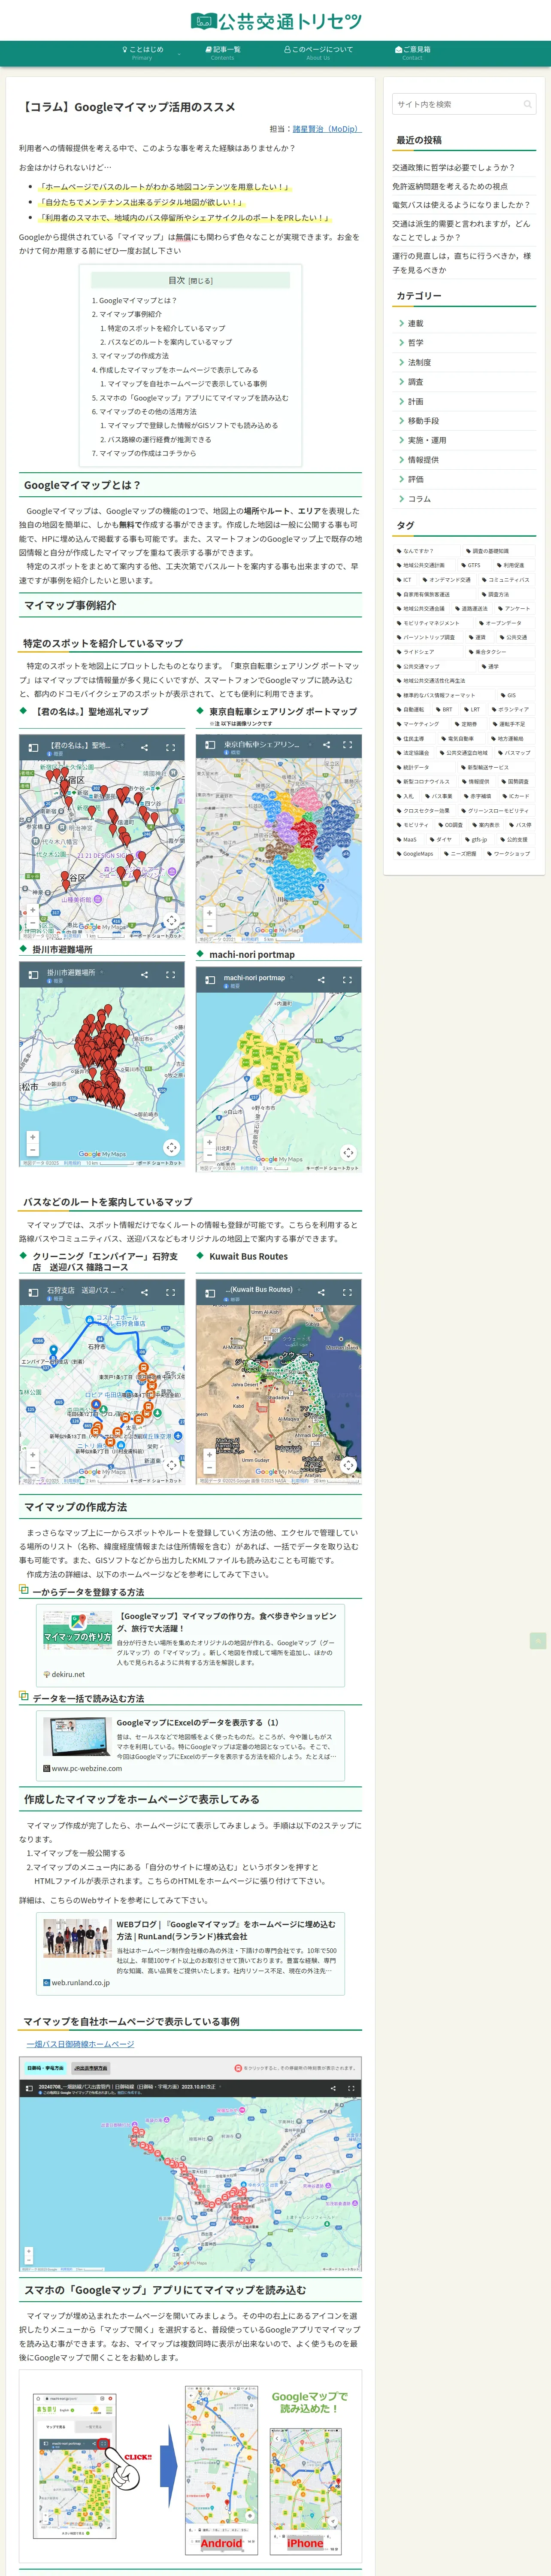Viewport: 551px width, 2576px height.
Task: Open the このページについて nav item
Action: [318, 53]
